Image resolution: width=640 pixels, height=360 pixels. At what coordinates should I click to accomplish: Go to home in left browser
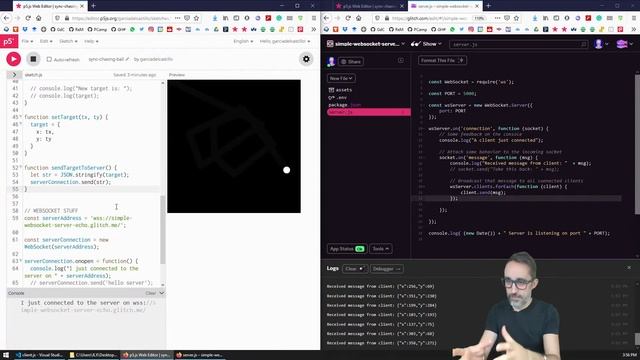tap(39, 18)
